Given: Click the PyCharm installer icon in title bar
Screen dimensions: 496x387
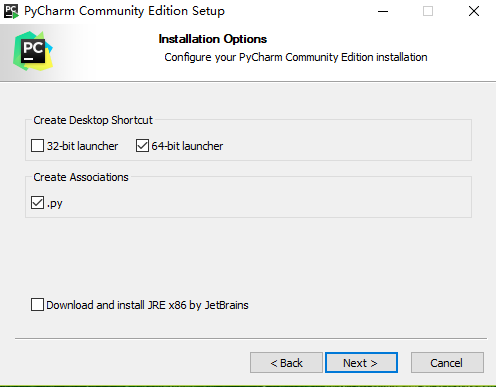Looking at the screenshot, I should pos(11,11).
